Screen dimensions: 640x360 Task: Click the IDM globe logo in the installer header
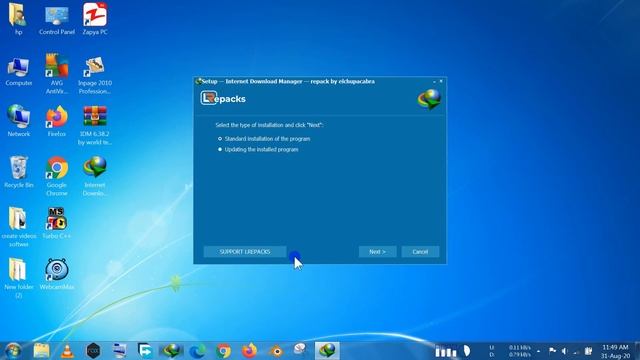429,99
